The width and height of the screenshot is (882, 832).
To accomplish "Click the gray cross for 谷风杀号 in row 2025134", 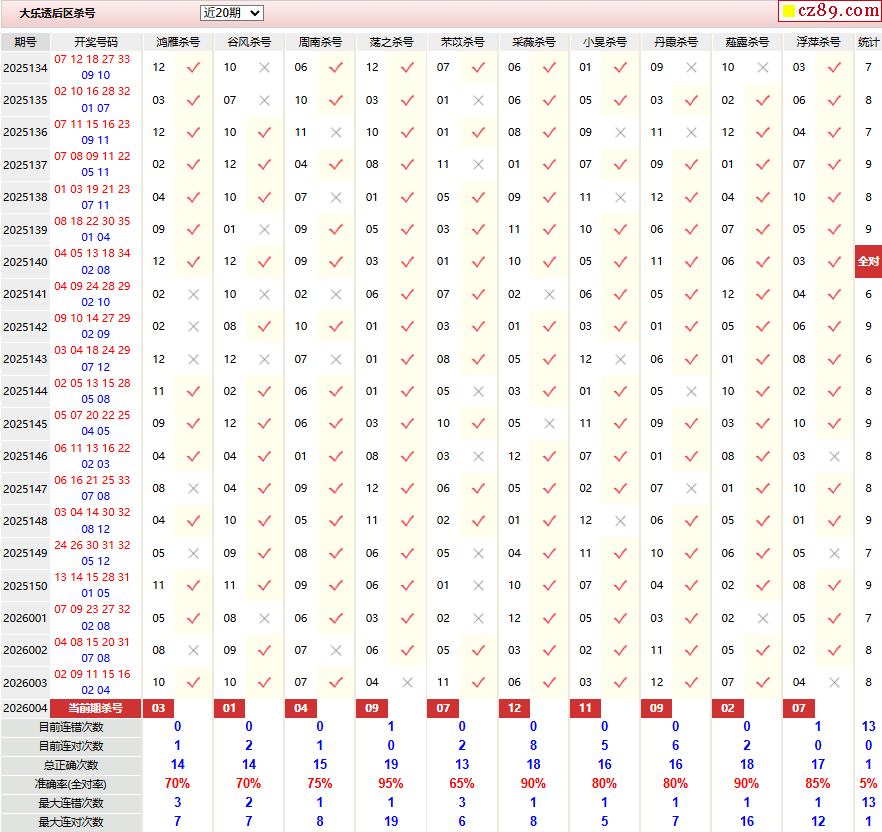I will [x=264, y=67].
